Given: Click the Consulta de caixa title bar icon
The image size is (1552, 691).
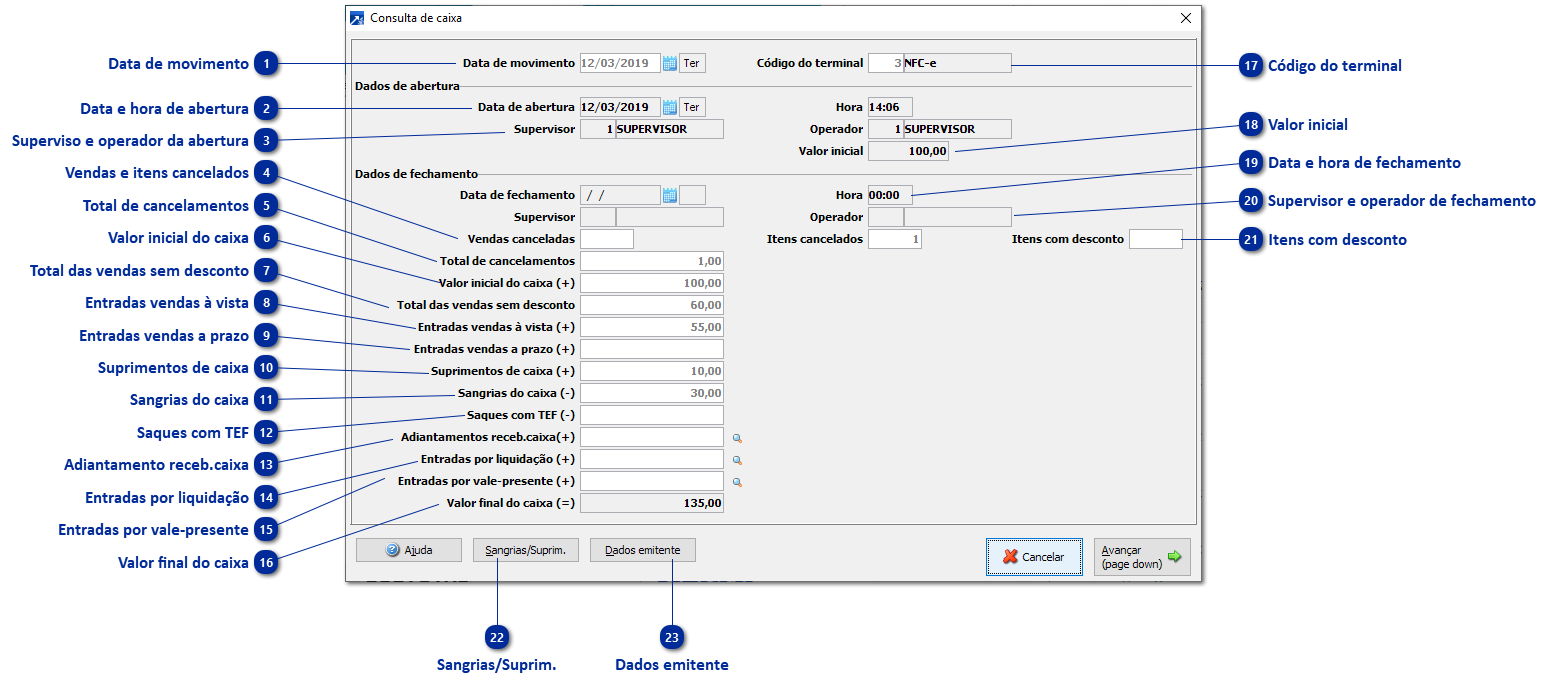Looking at the screenshot, I should click(x=357, y=18).
